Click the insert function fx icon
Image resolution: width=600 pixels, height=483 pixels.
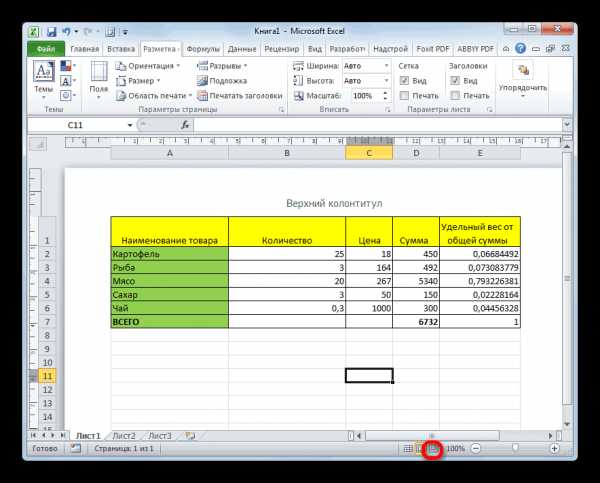(185, 125)
